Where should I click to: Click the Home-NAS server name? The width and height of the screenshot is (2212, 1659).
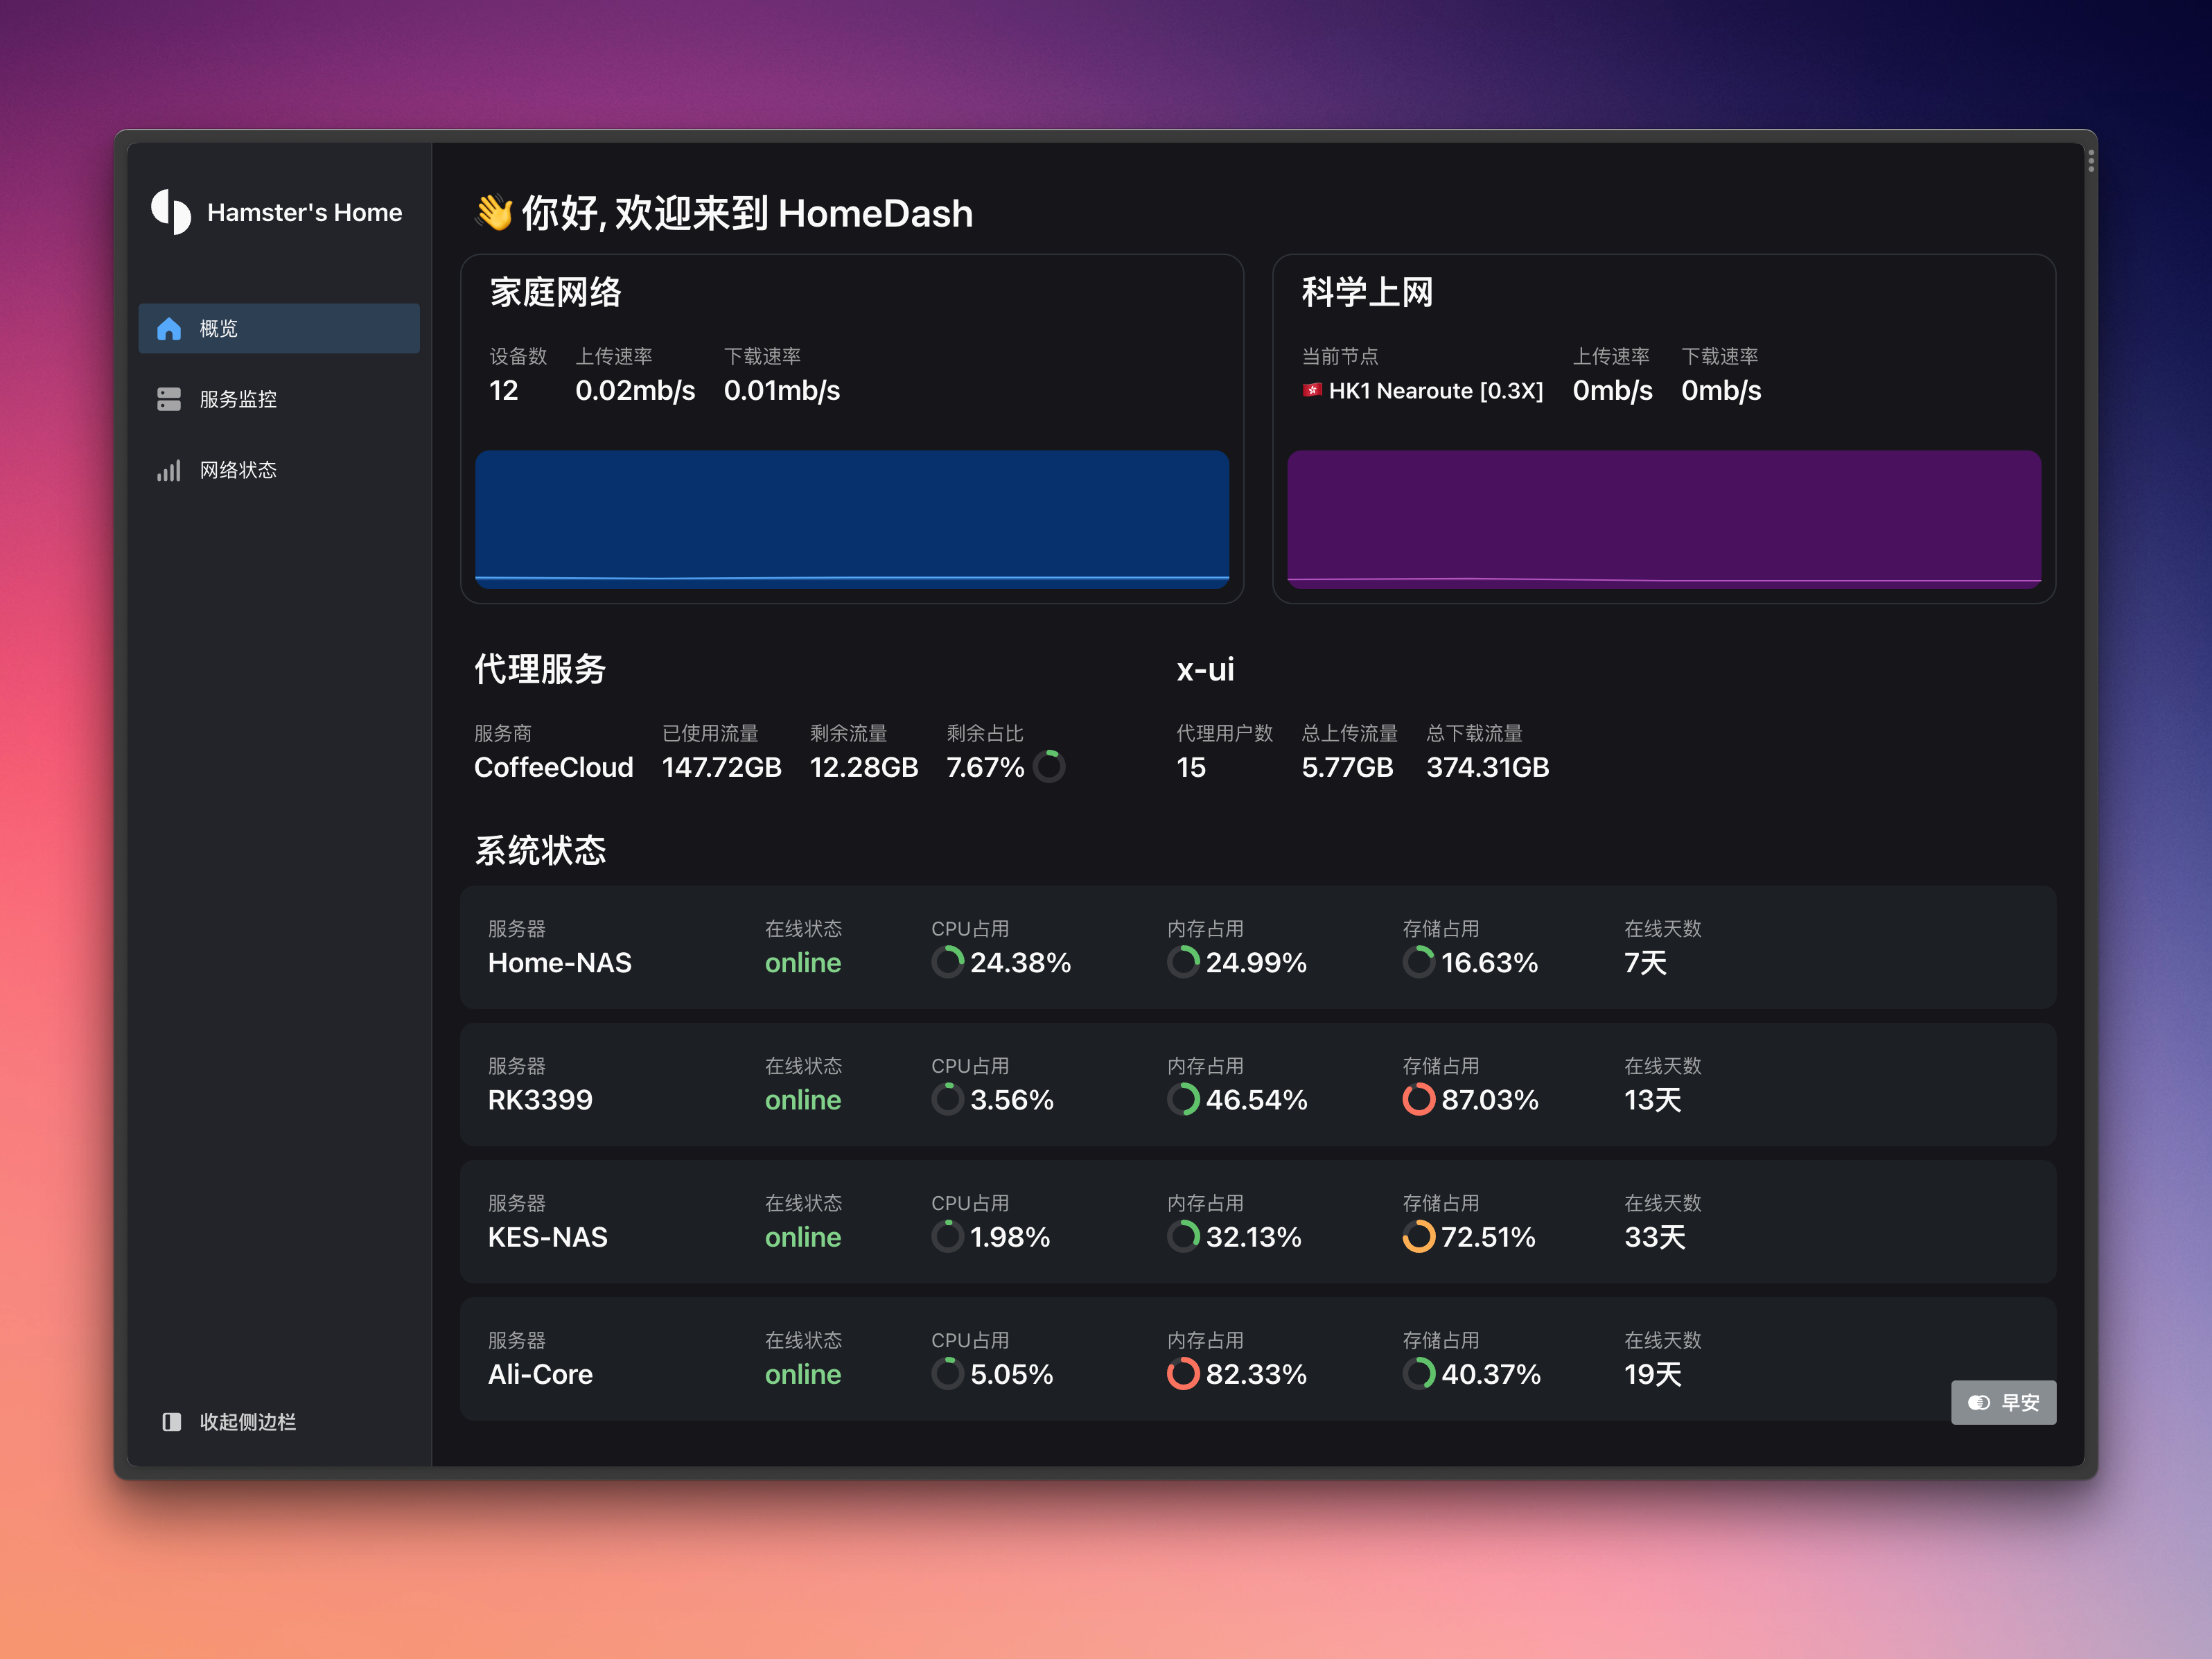pos(559,962)
